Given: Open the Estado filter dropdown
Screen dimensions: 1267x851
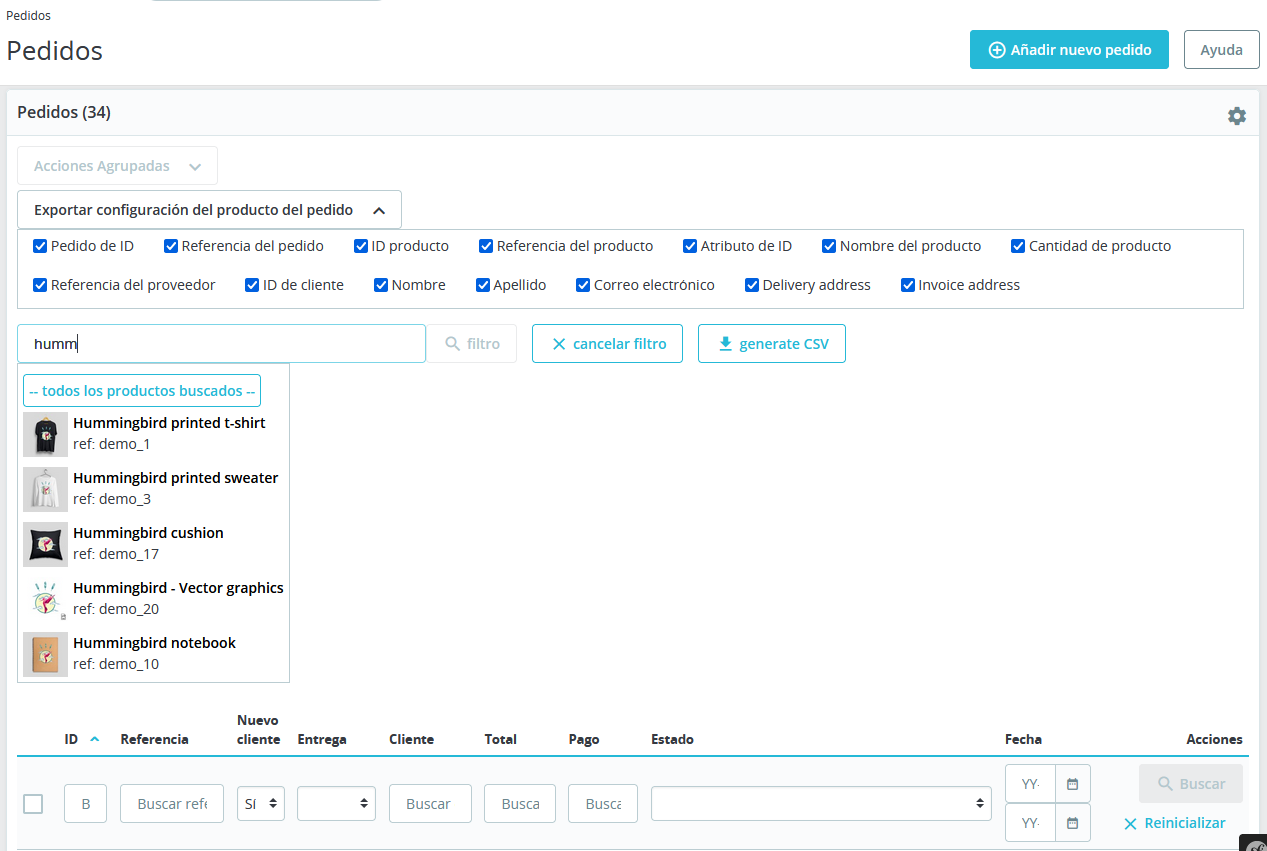Looking at the screenshot, I should pyautogui.click(x=821, y=803).
